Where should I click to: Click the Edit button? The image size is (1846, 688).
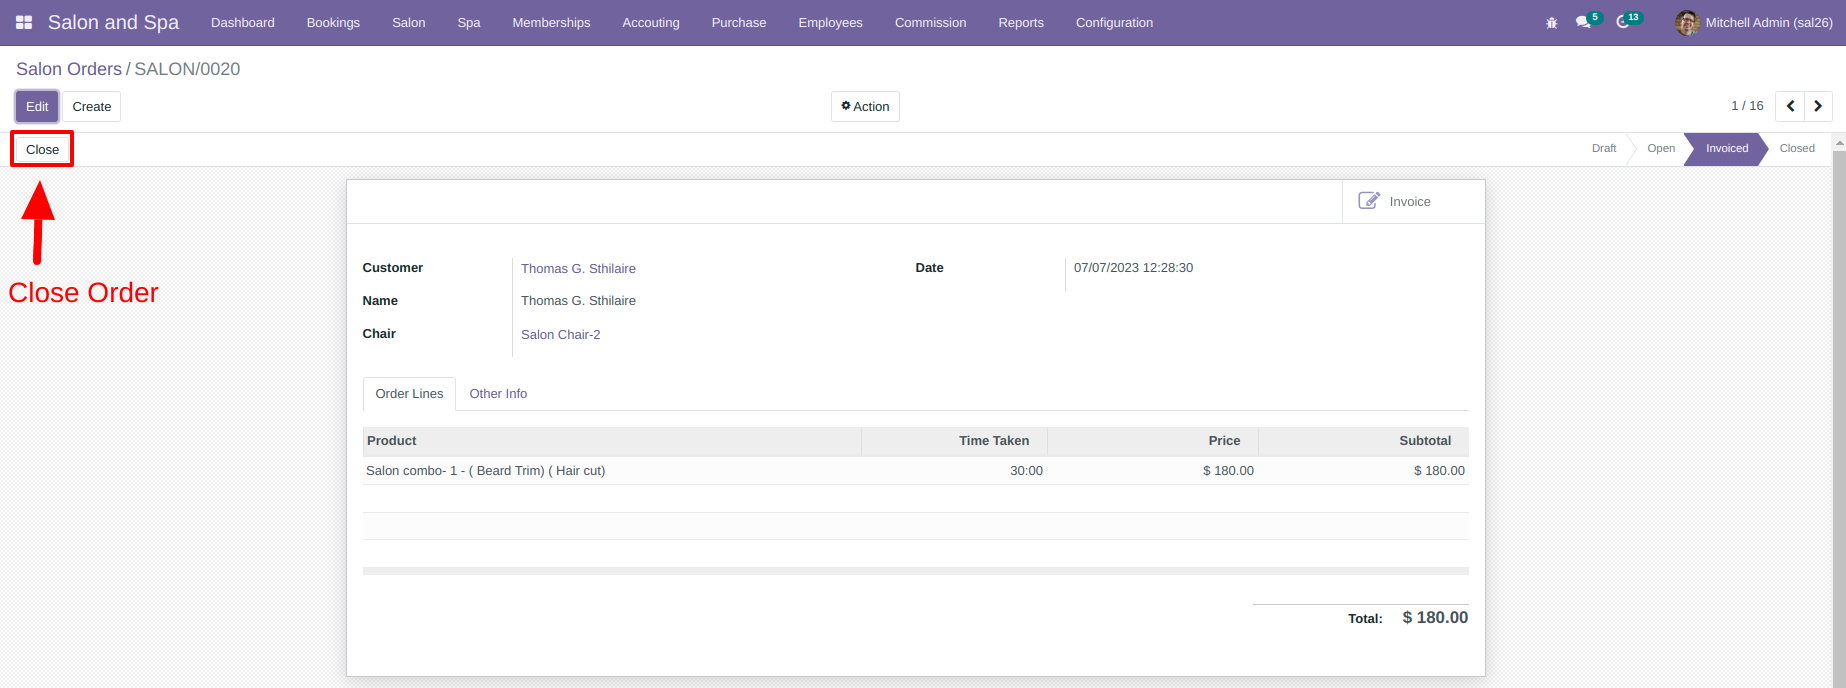coord(37,107)
